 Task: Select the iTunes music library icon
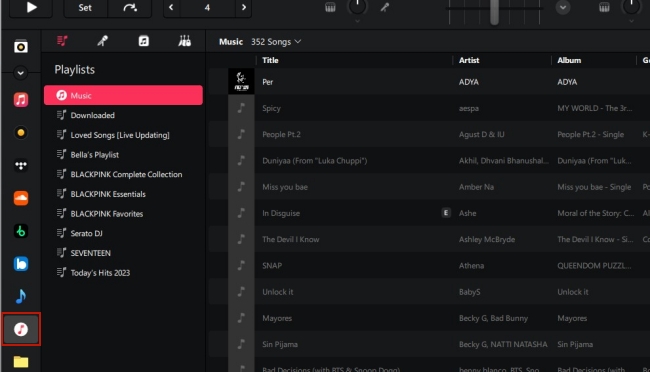21,329
